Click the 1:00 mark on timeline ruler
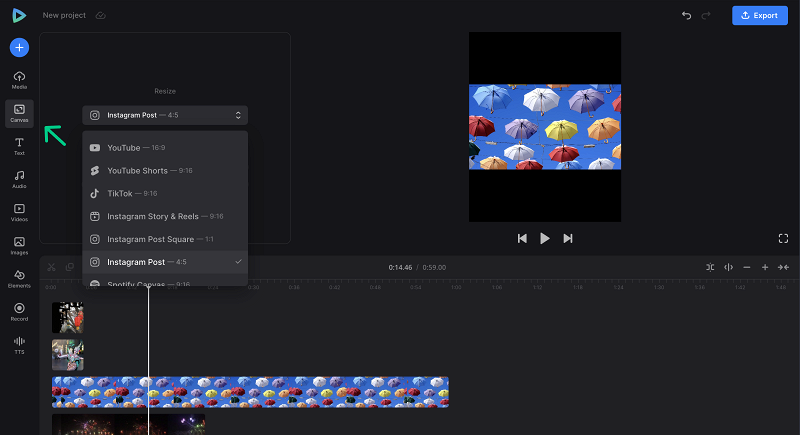This screenshot has height=435, width=800. point(456,287)
